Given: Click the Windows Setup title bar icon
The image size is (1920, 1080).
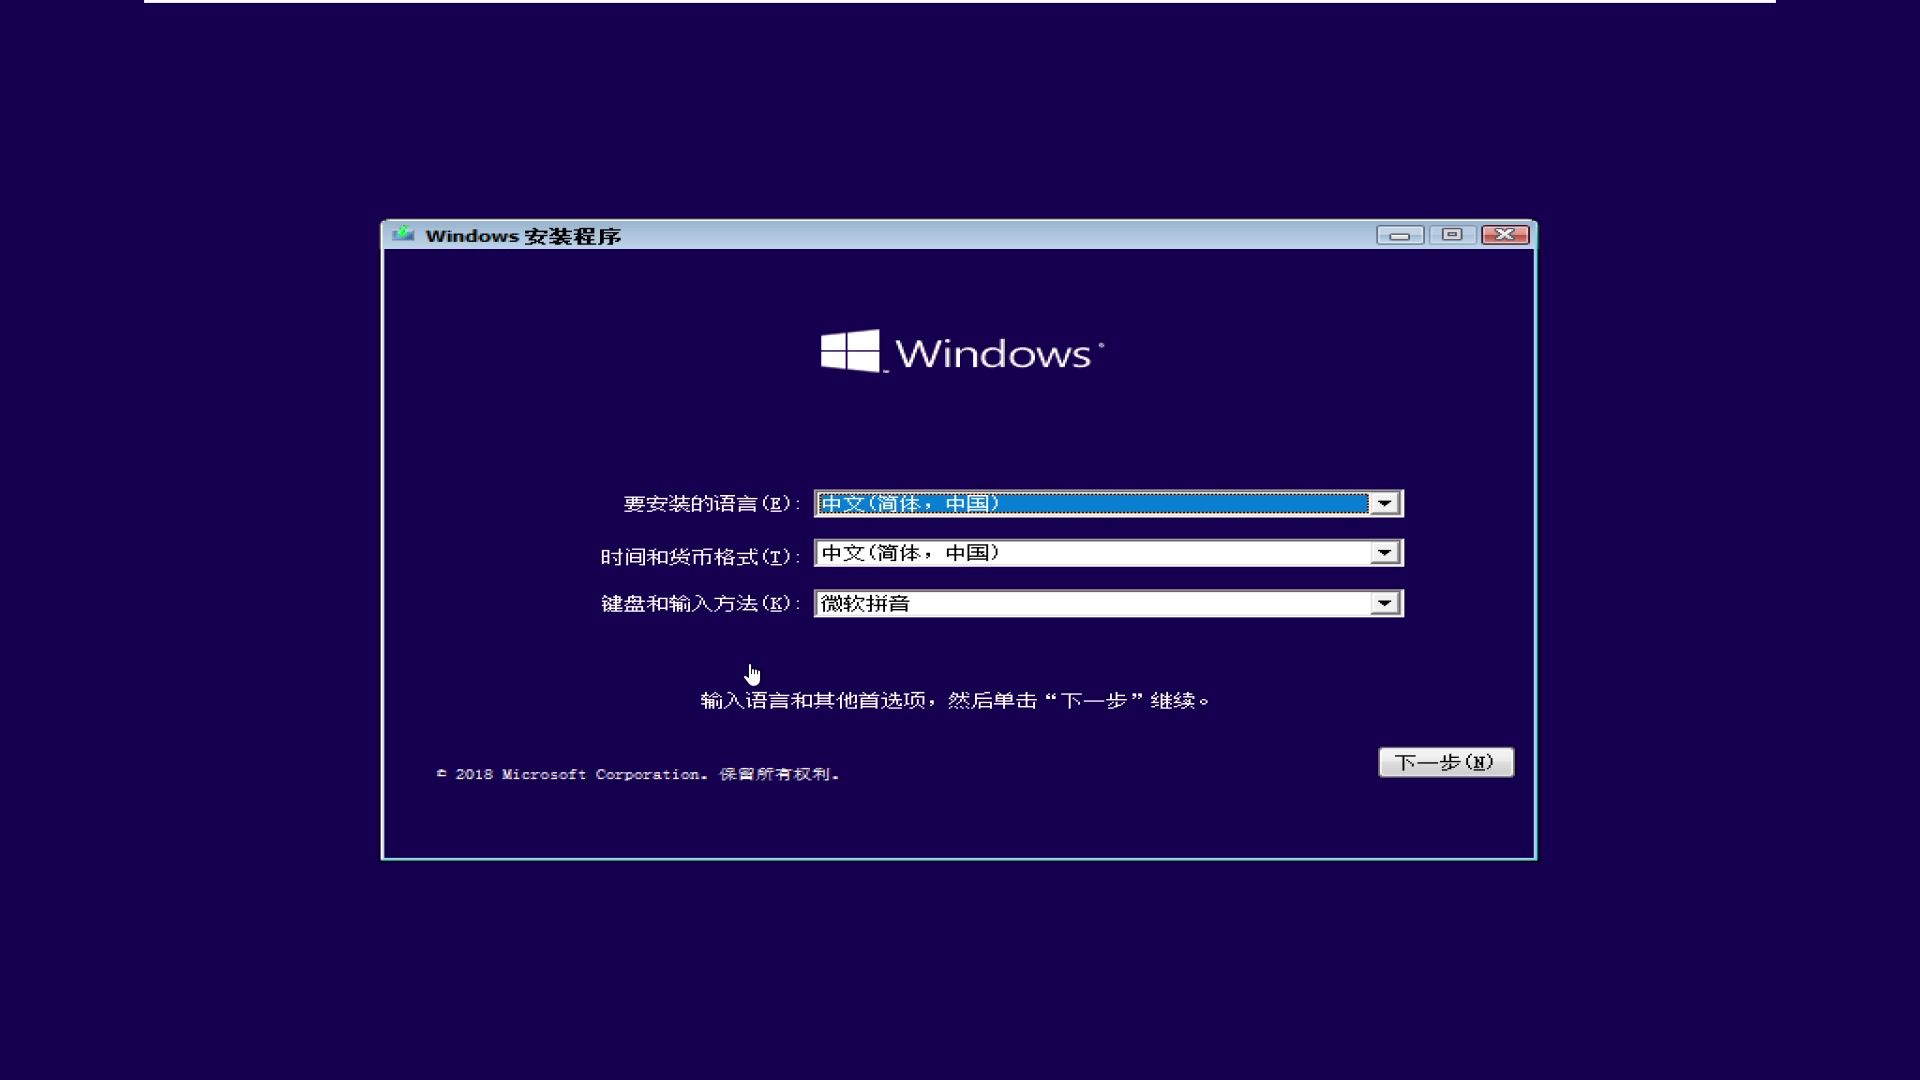Looking at the screenshot, I should (x=403, y=234).
